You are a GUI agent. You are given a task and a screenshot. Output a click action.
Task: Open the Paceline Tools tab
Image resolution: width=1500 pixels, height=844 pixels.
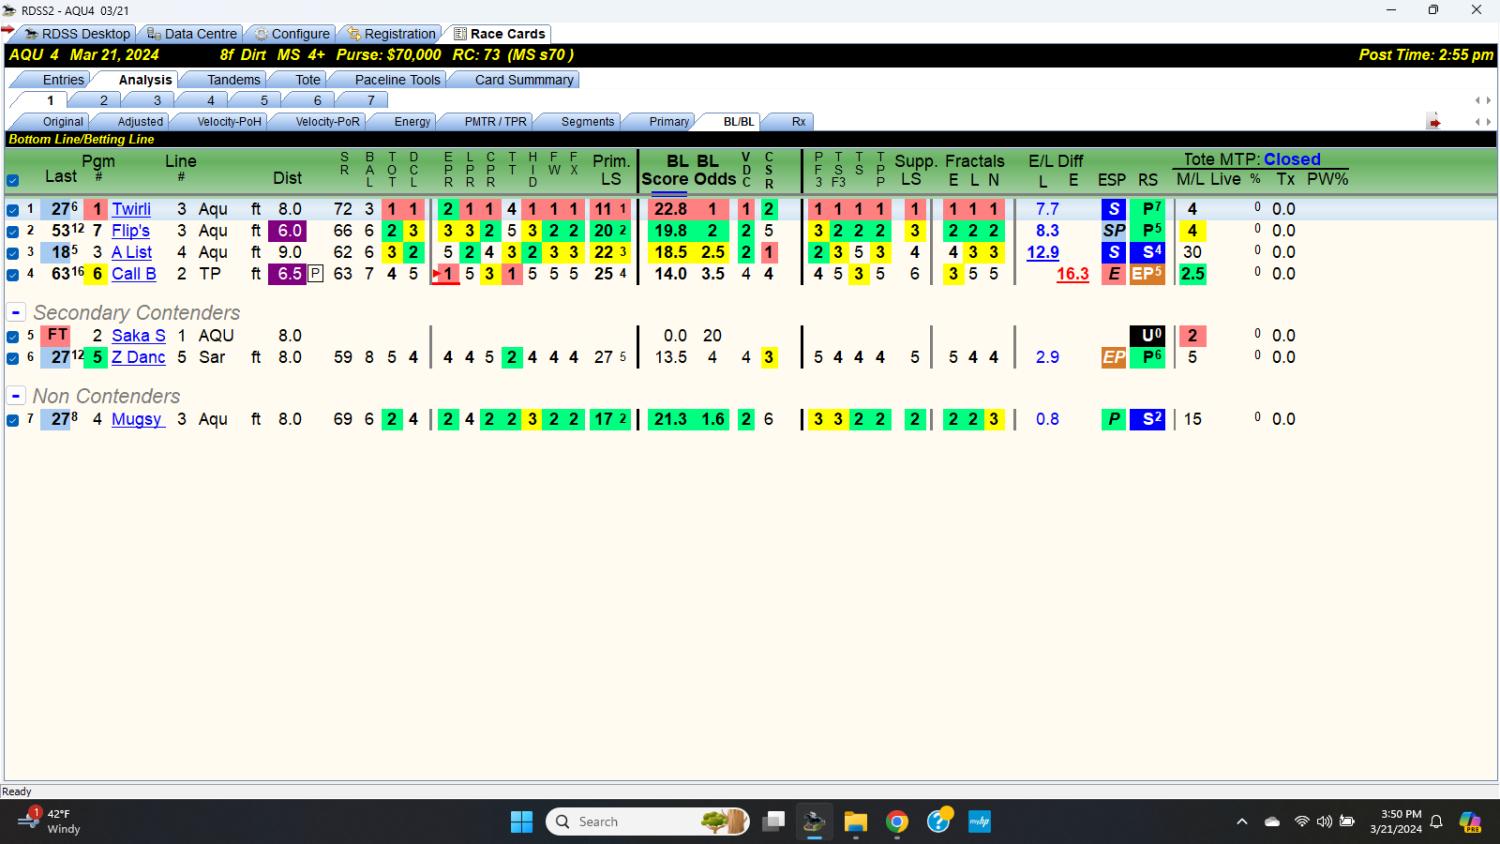coord(397,80)
